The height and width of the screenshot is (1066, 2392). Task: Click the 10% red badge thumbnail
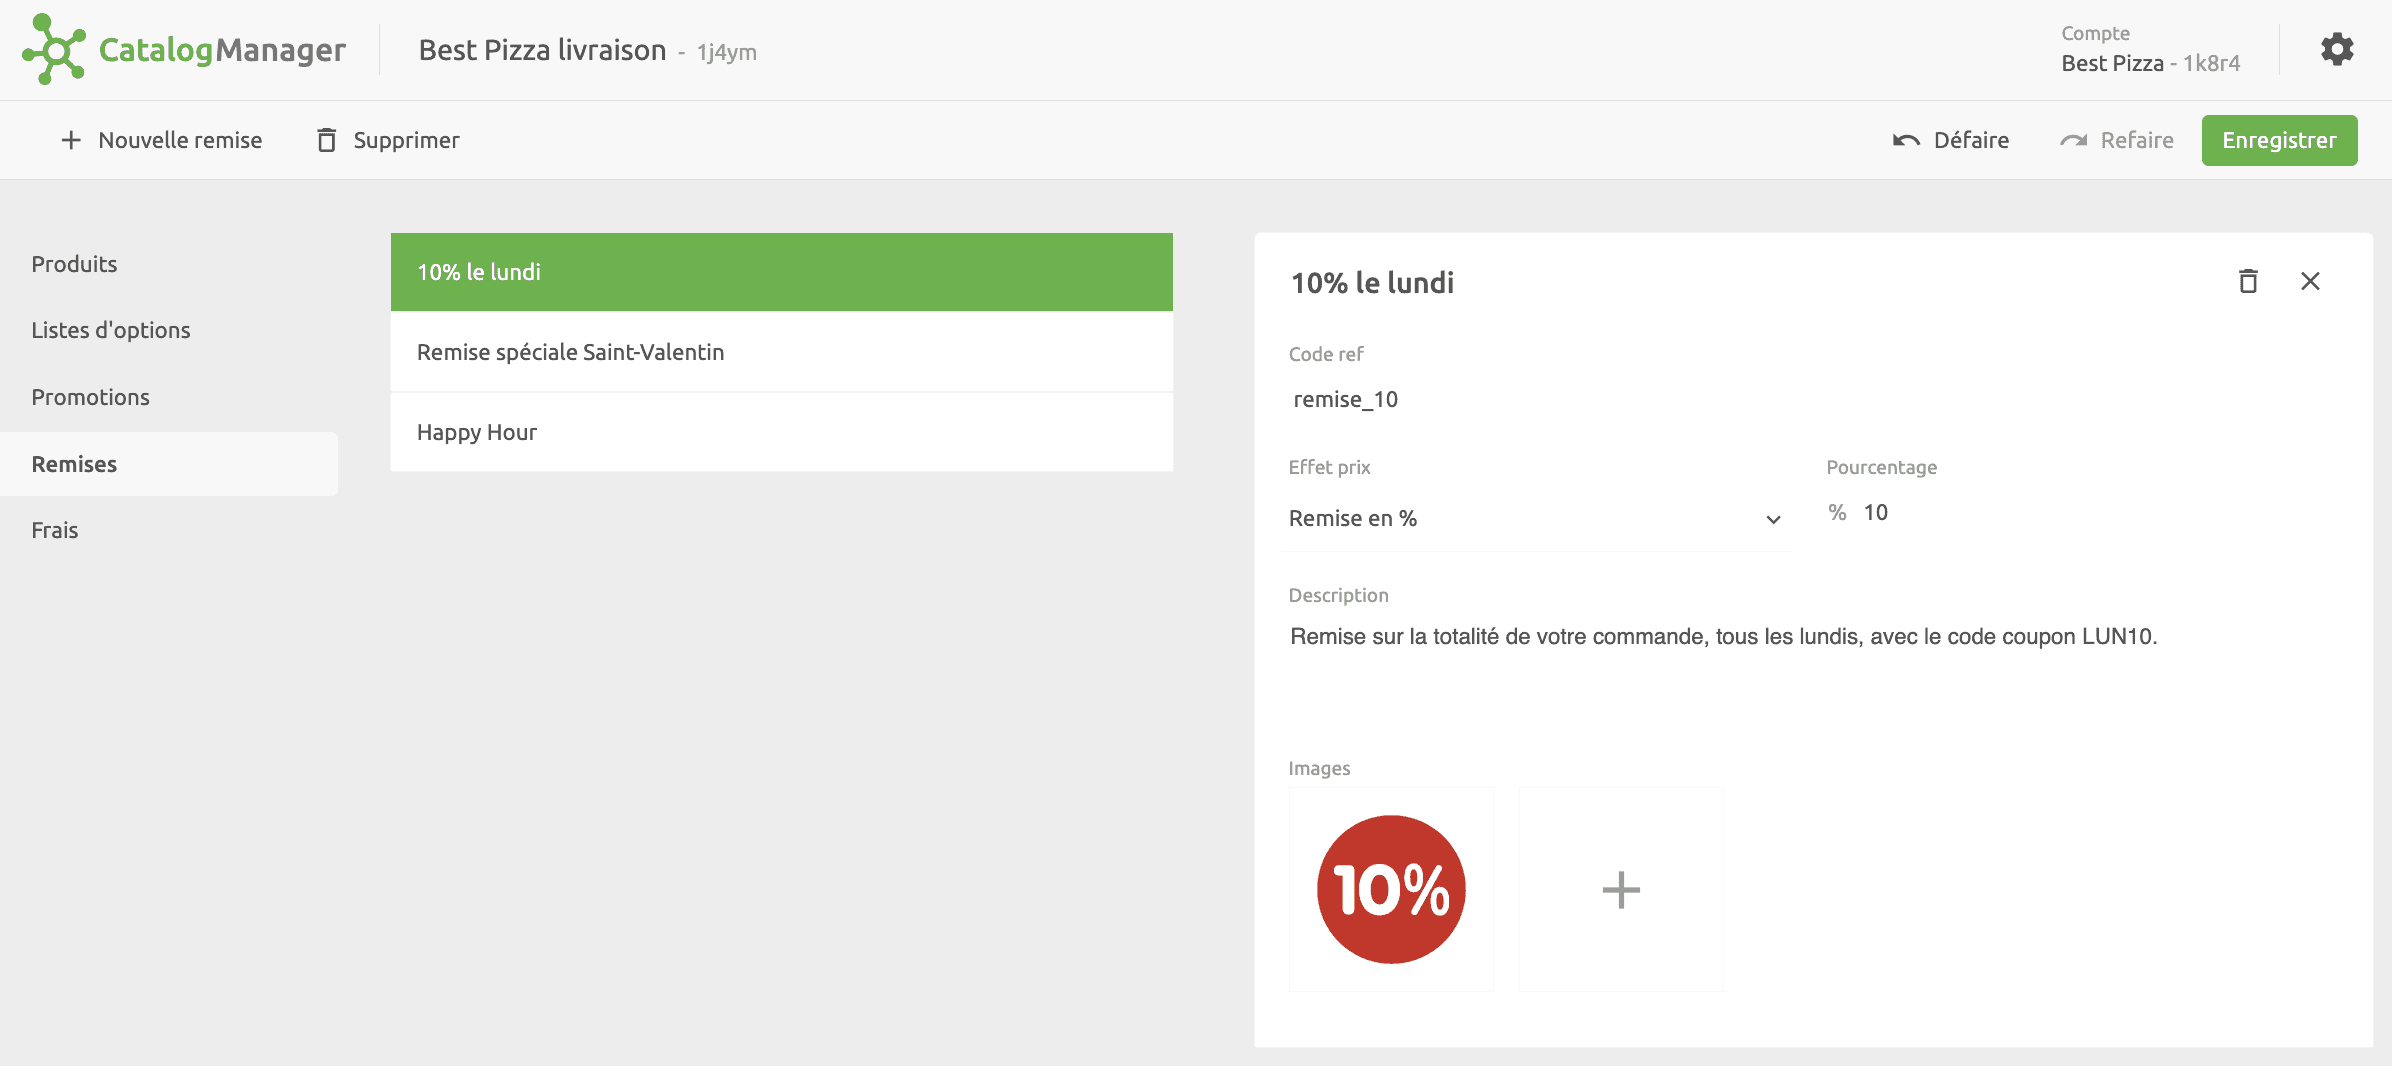[1390, 889]
